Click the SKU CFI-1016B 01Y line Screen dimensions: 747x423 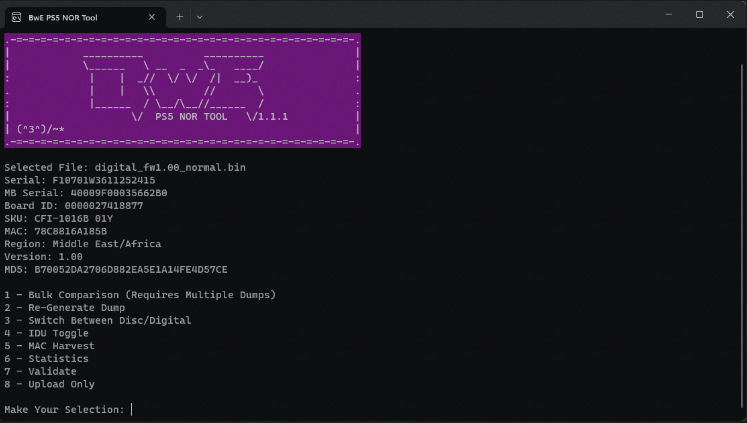59,219
